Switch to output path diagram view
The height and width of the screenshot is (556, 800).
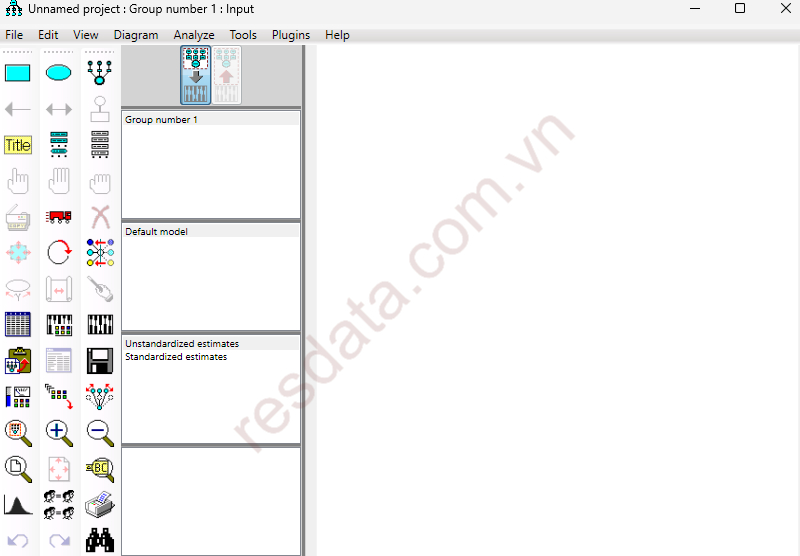coord(227,76)
